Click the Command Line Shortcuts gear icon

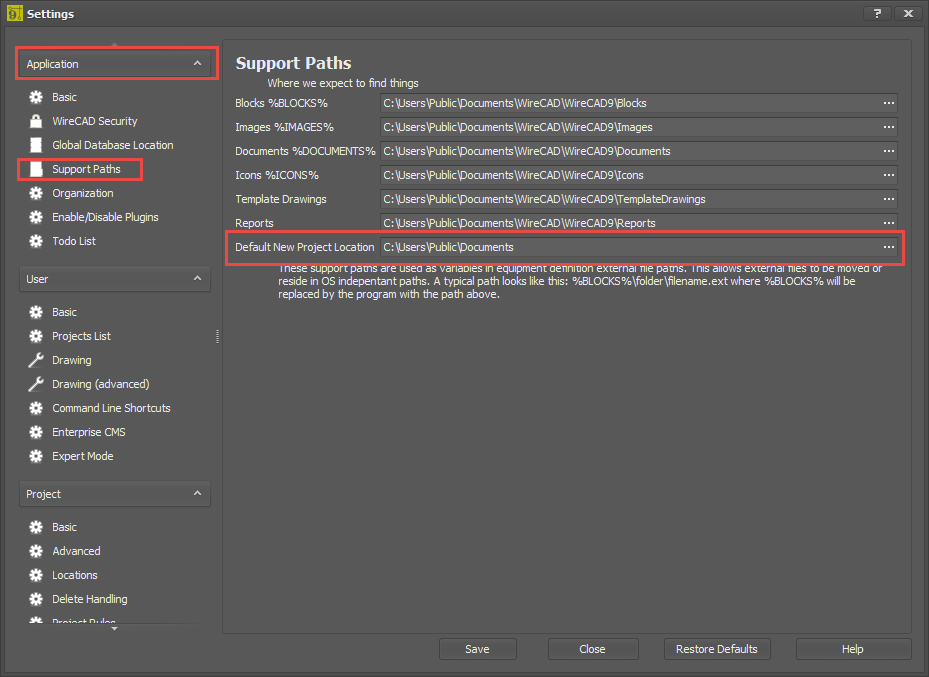point(36,408)
